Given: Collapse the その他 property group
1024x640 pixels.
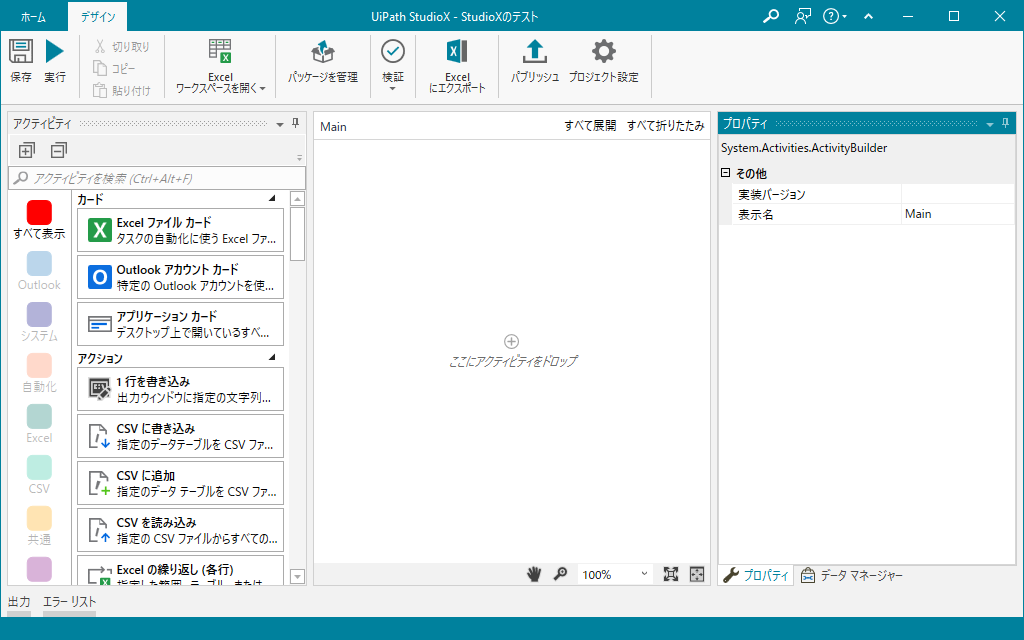Looking at the screenshot, I should 725,173.
